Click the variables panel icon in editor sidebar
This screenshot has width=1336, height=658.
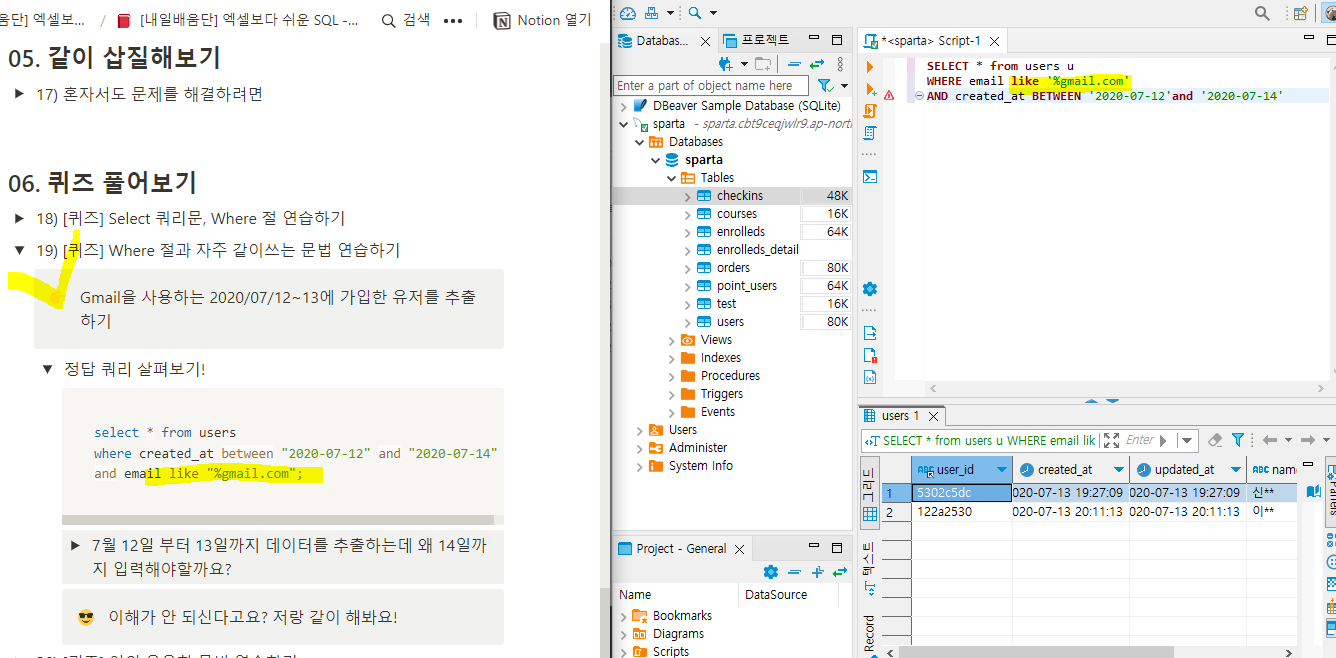coord(869,377)
